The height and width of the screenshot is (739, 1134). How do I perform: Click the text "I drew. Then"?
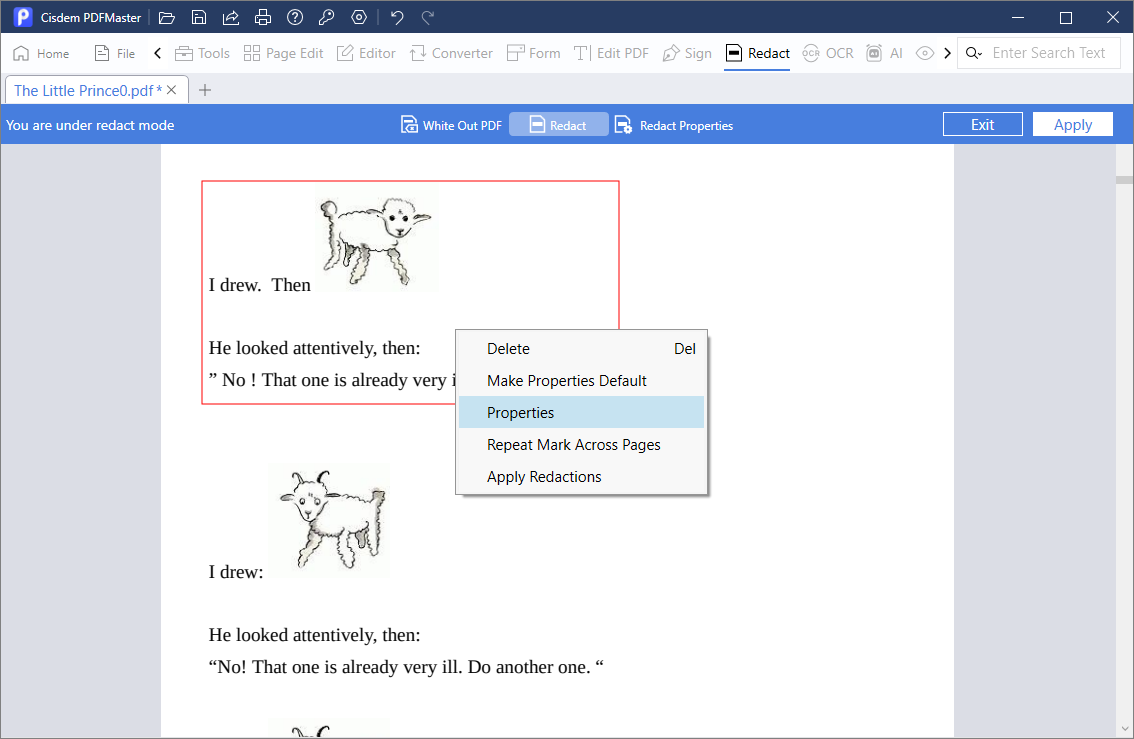point(260,285)
